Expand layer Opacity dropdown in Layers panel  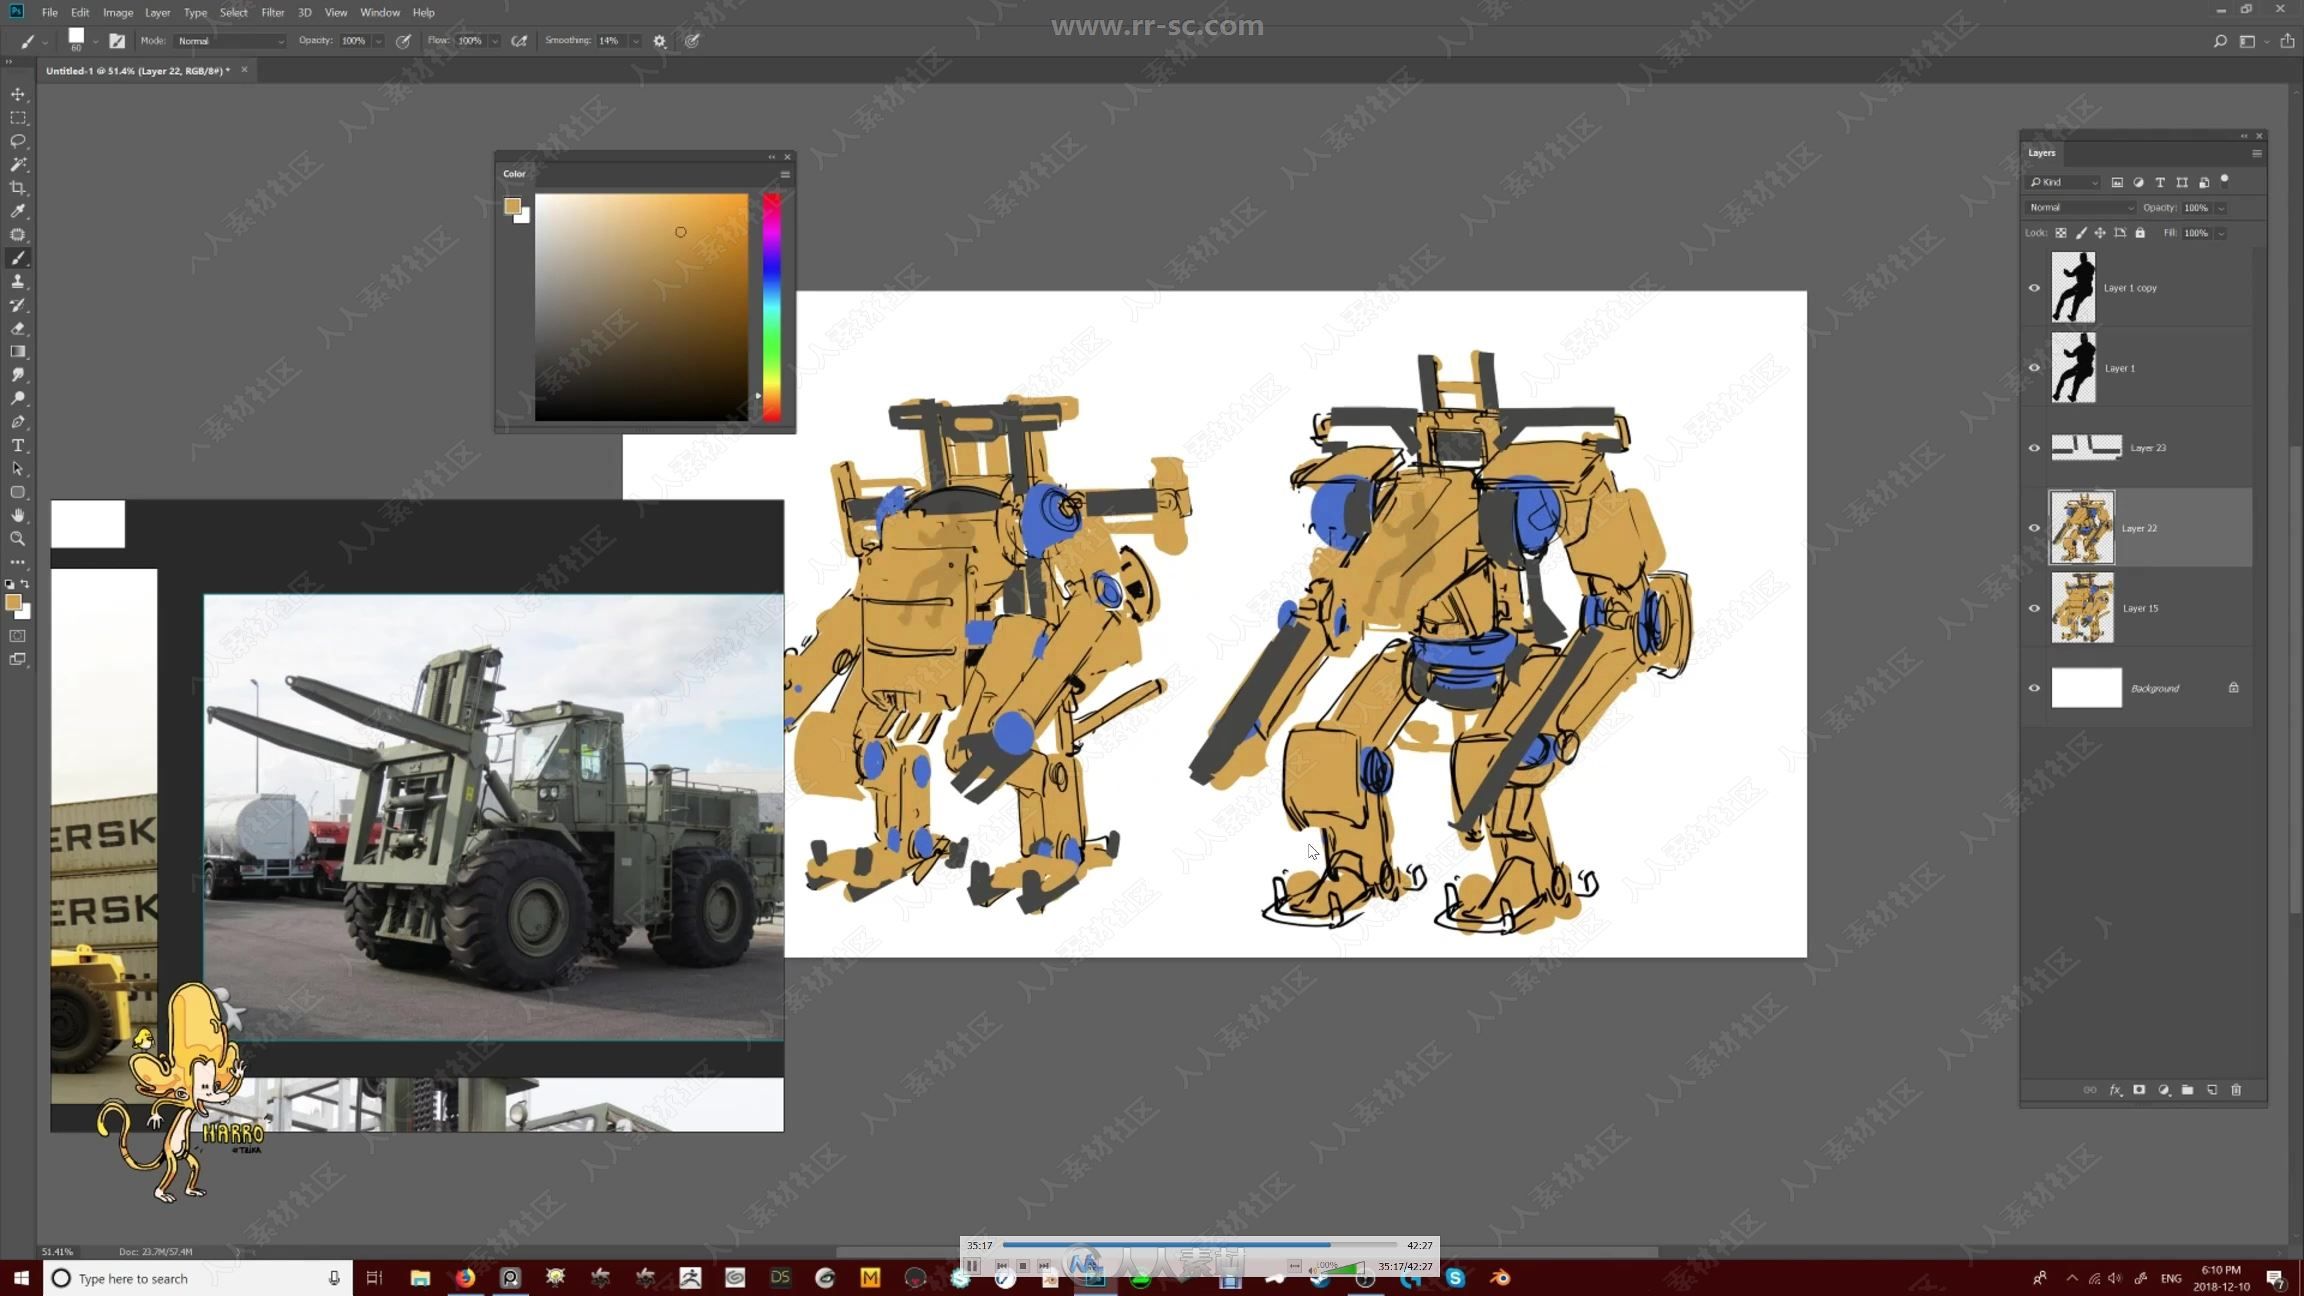(x=2221, y=208)
